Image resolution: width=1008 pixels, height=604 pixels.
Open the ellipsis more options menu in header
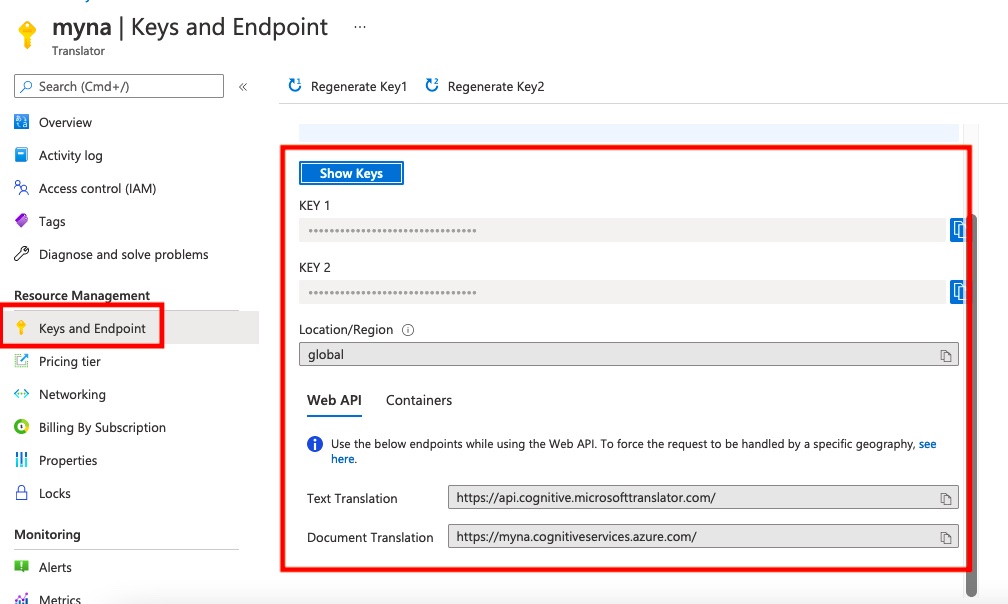[x=360, y=27]
